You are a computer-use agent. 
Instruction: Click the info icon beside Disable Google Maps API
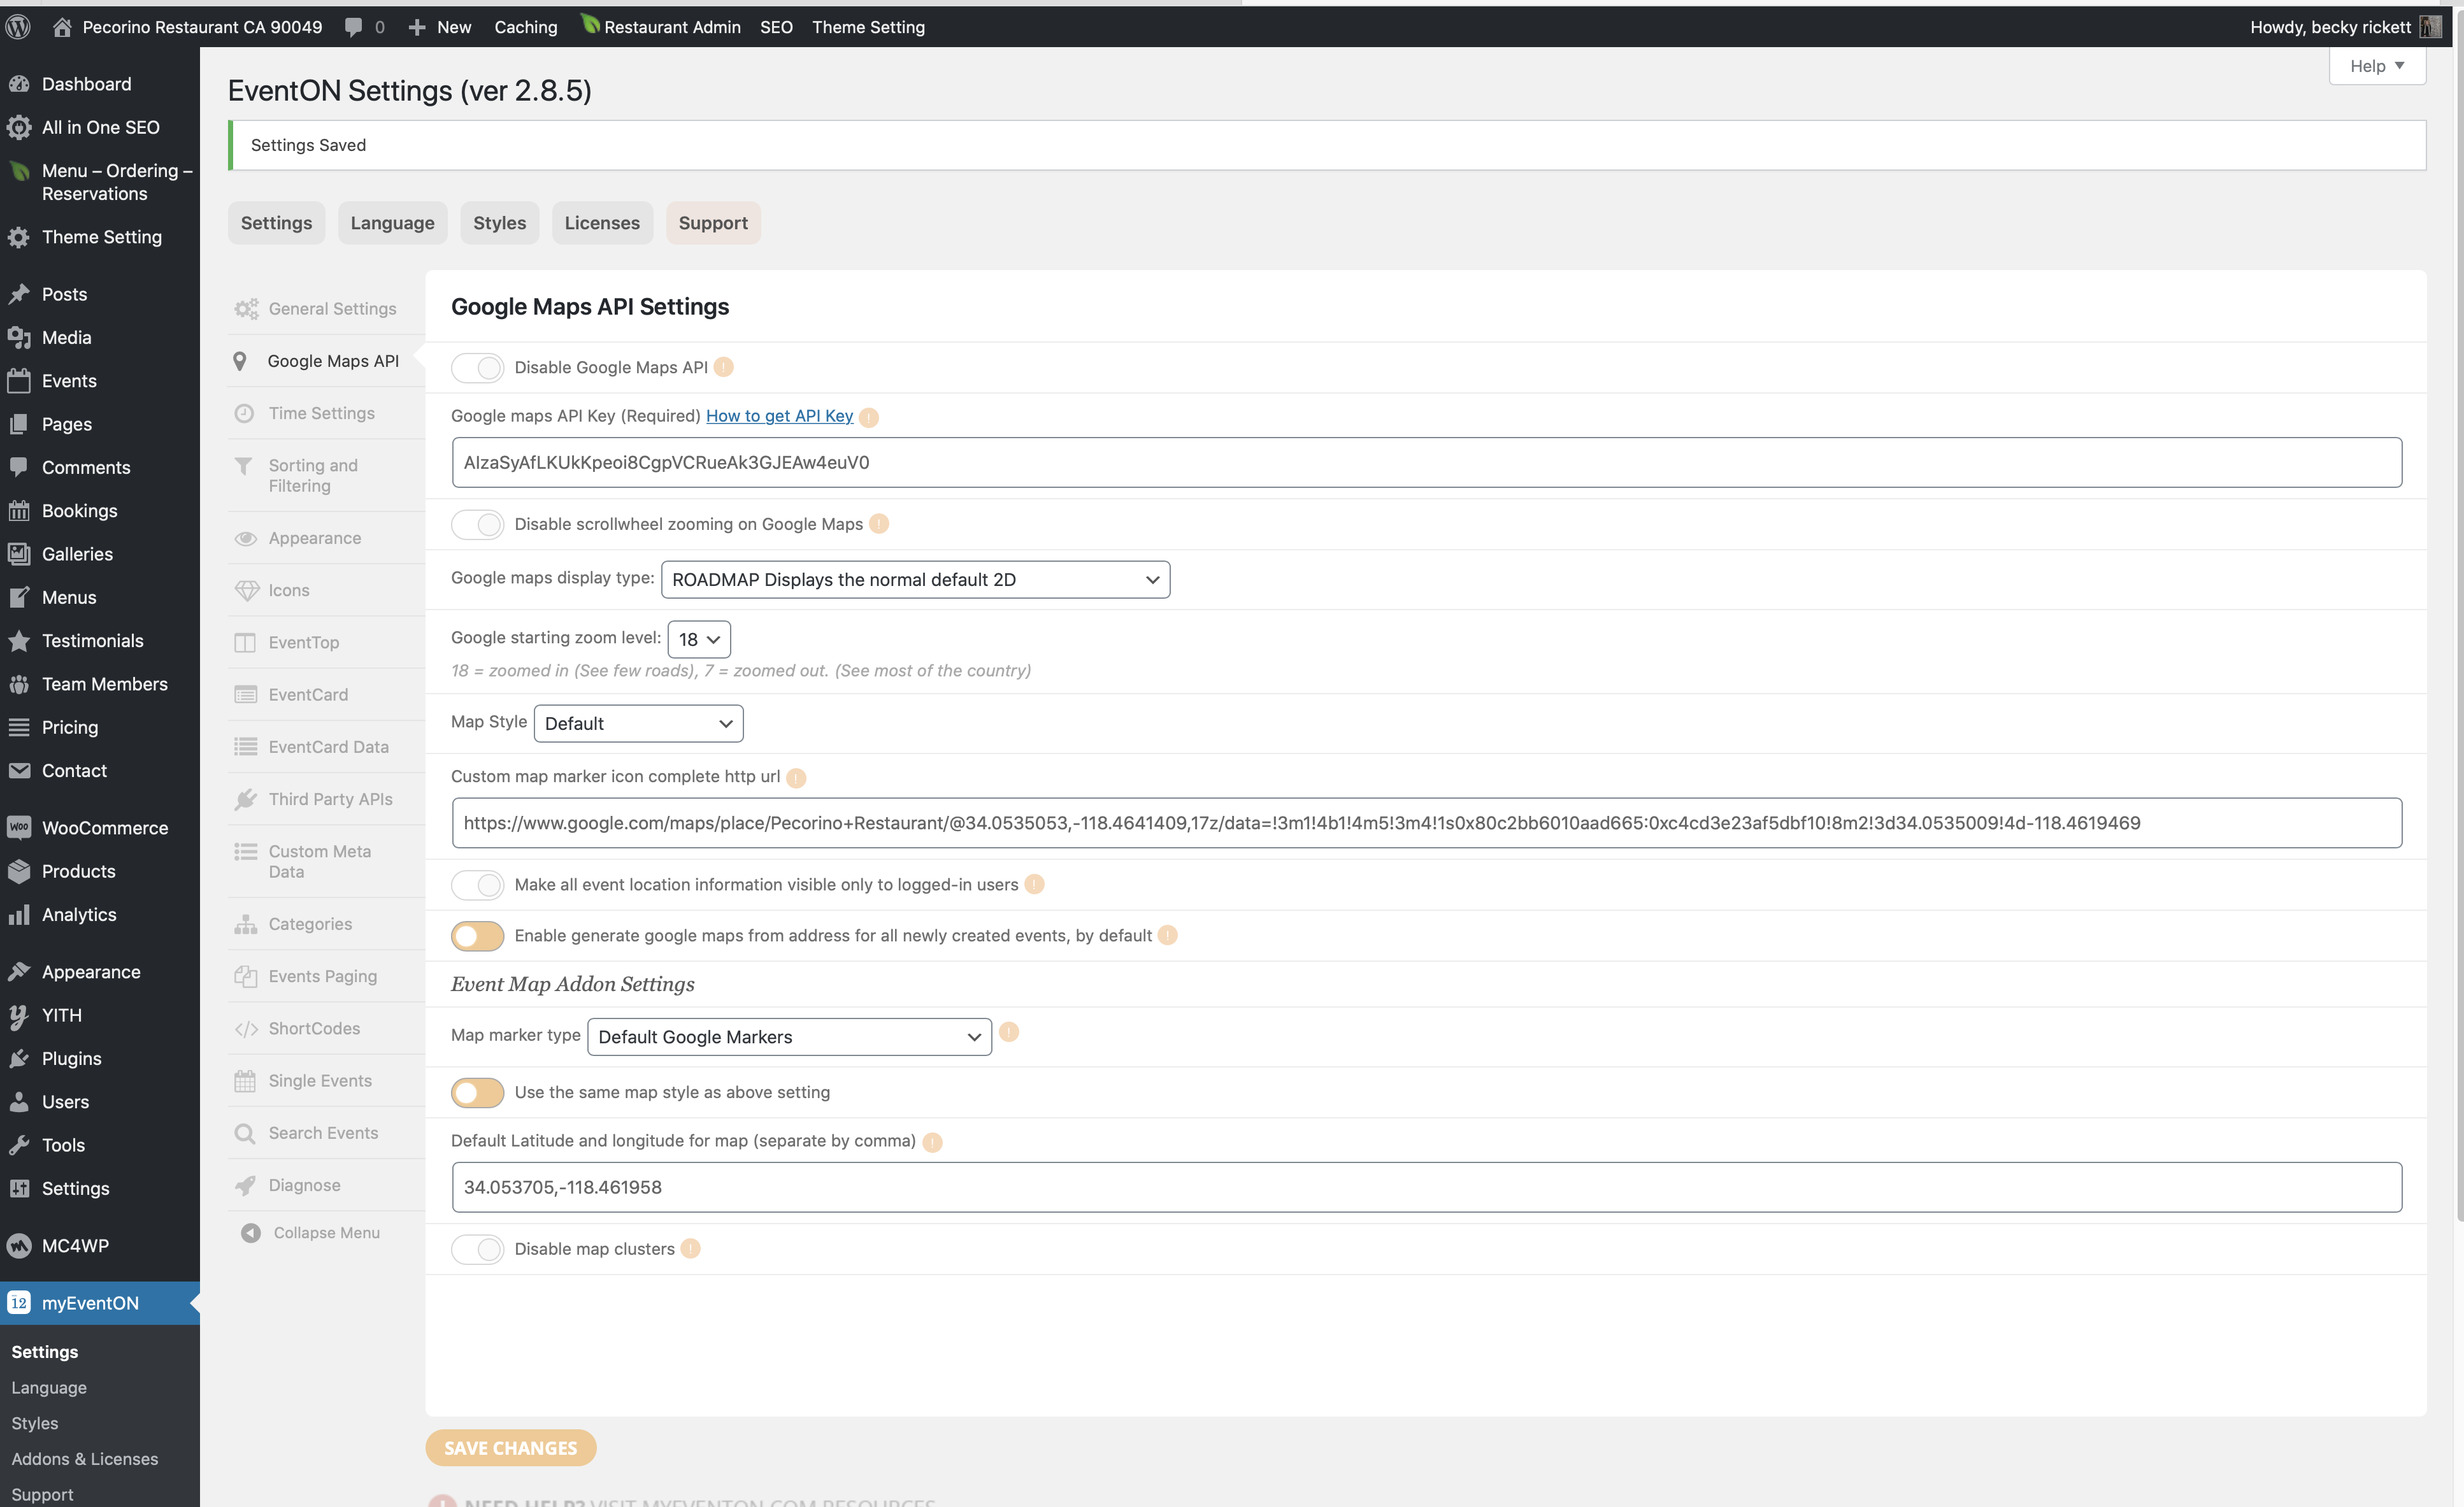pyautogui.click(x=724, y=367)
